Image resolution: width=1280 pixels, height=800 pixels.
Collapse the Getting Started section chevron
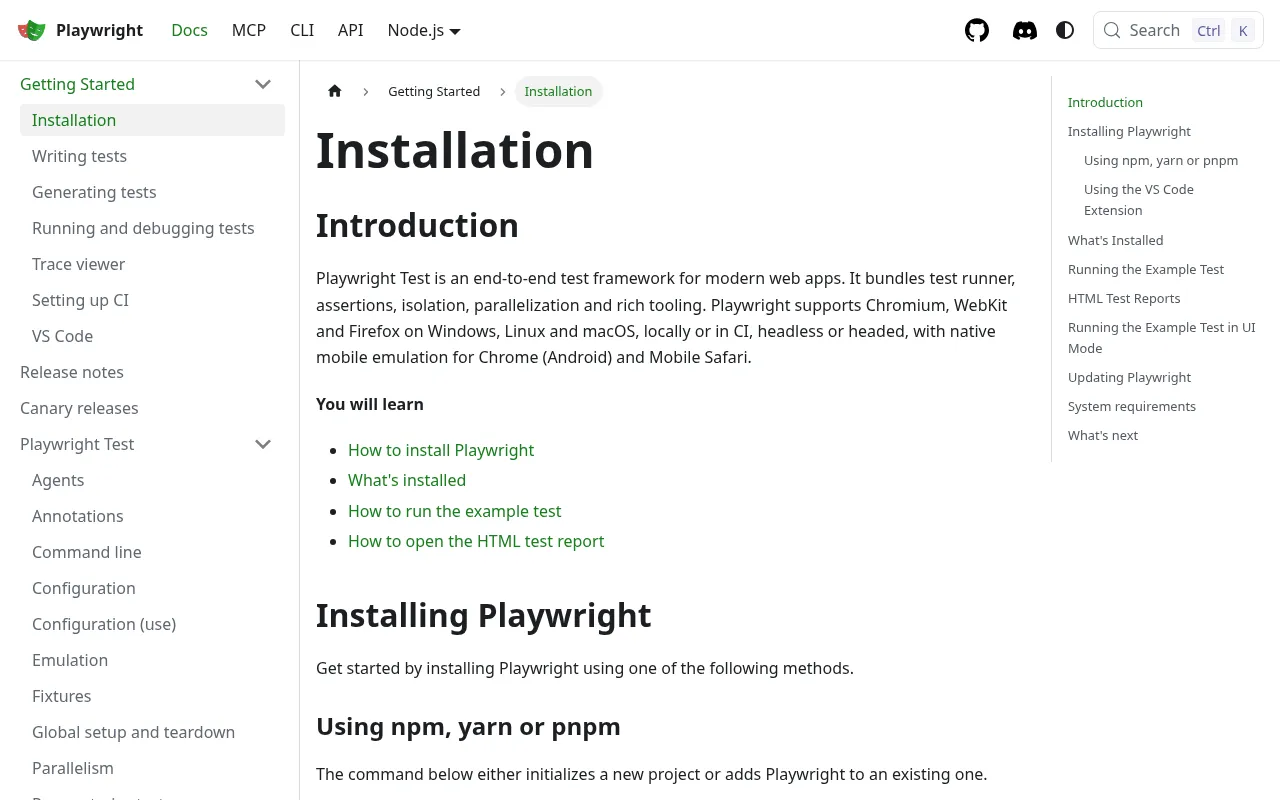[263, 84]
